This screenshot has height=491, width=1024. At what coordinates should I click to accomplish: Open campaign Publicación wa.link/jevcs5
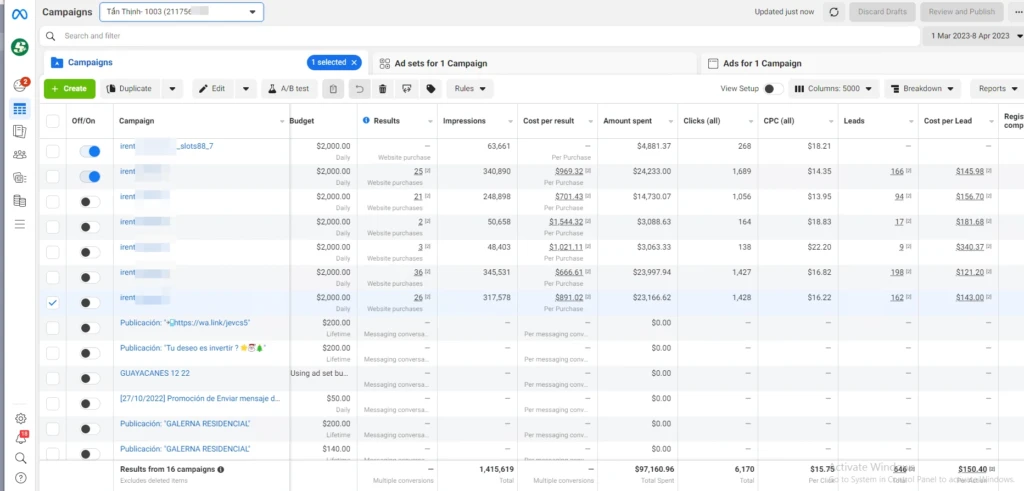185,323
